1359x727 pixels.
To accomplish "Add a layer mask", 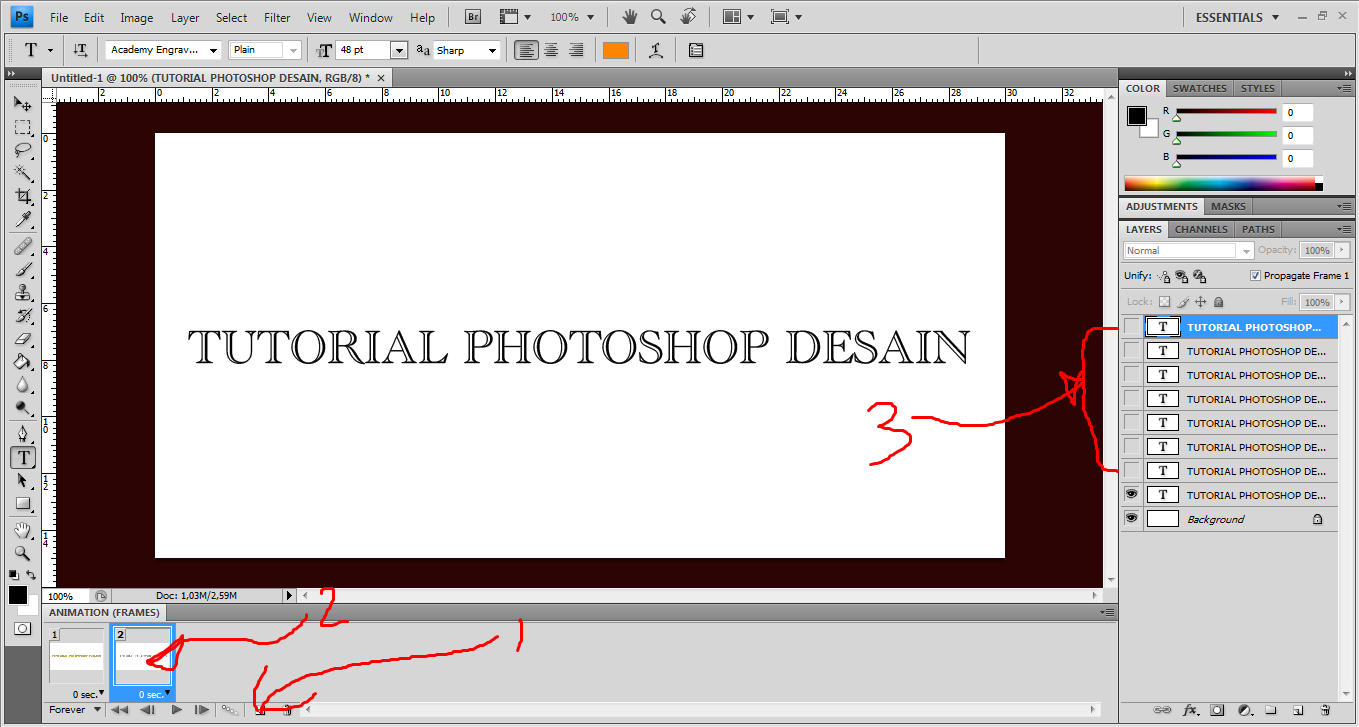I will click(x=1217, y=710).
